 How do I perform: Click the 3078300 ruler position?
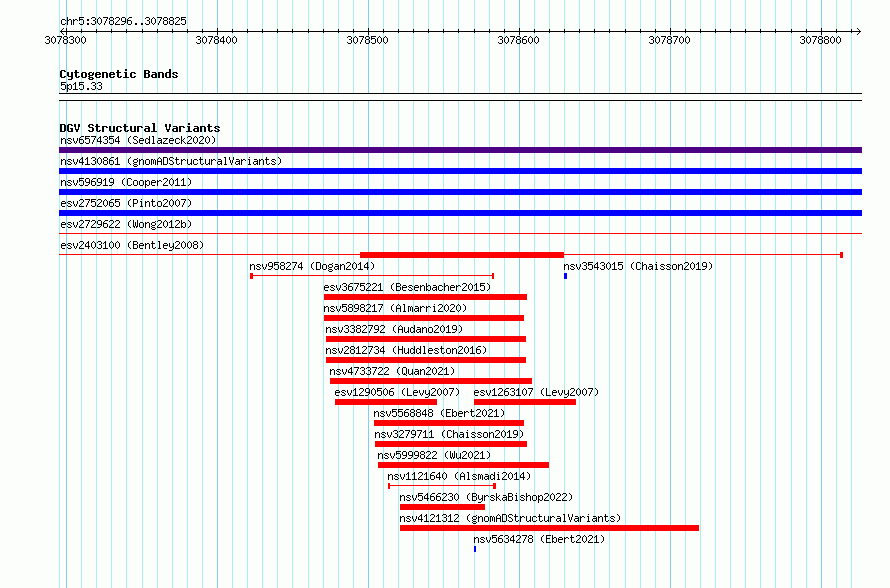(x=65, y=40)
